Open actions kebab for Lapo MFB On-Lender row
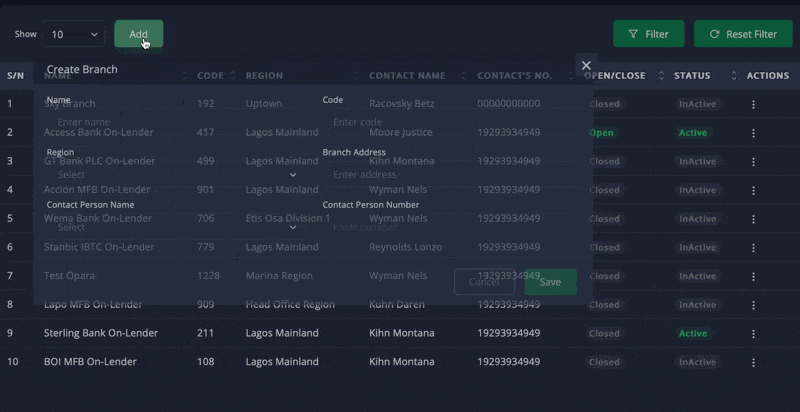The height and width of the screenshot is (412, 800). 754,305
